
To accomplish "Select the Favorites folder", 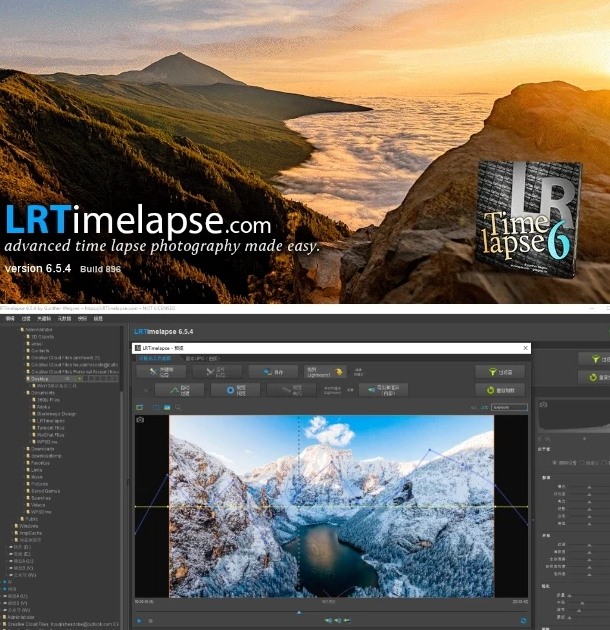I will pos(40,463).
